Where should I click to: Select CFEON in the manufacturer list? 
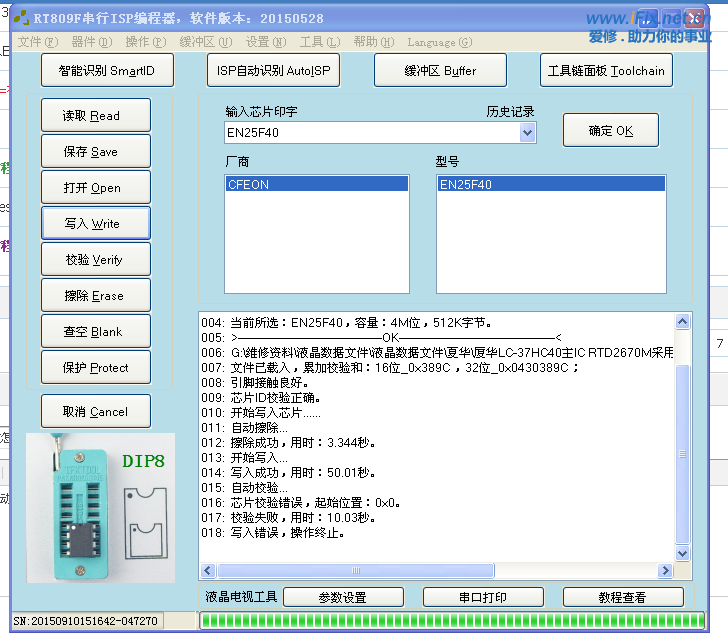coord(317,184)
